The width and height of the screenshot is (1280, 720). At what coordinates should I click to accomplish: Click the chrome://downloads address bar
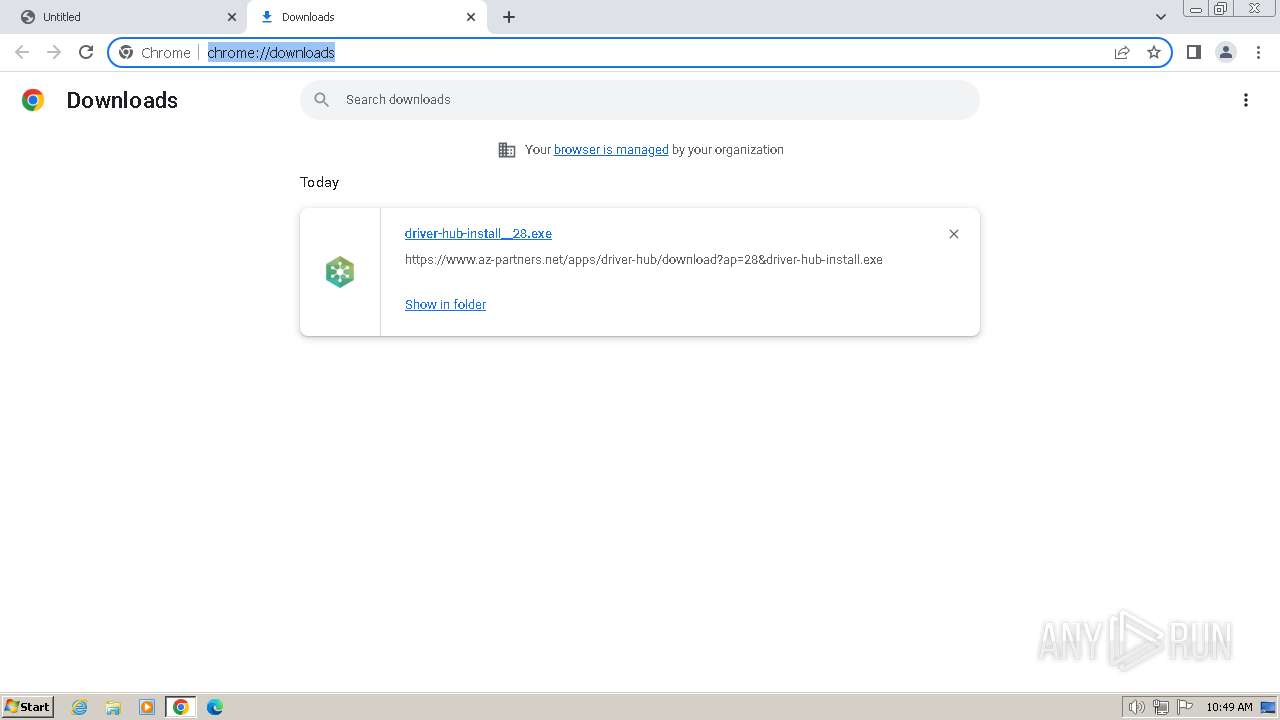point(640,52)
